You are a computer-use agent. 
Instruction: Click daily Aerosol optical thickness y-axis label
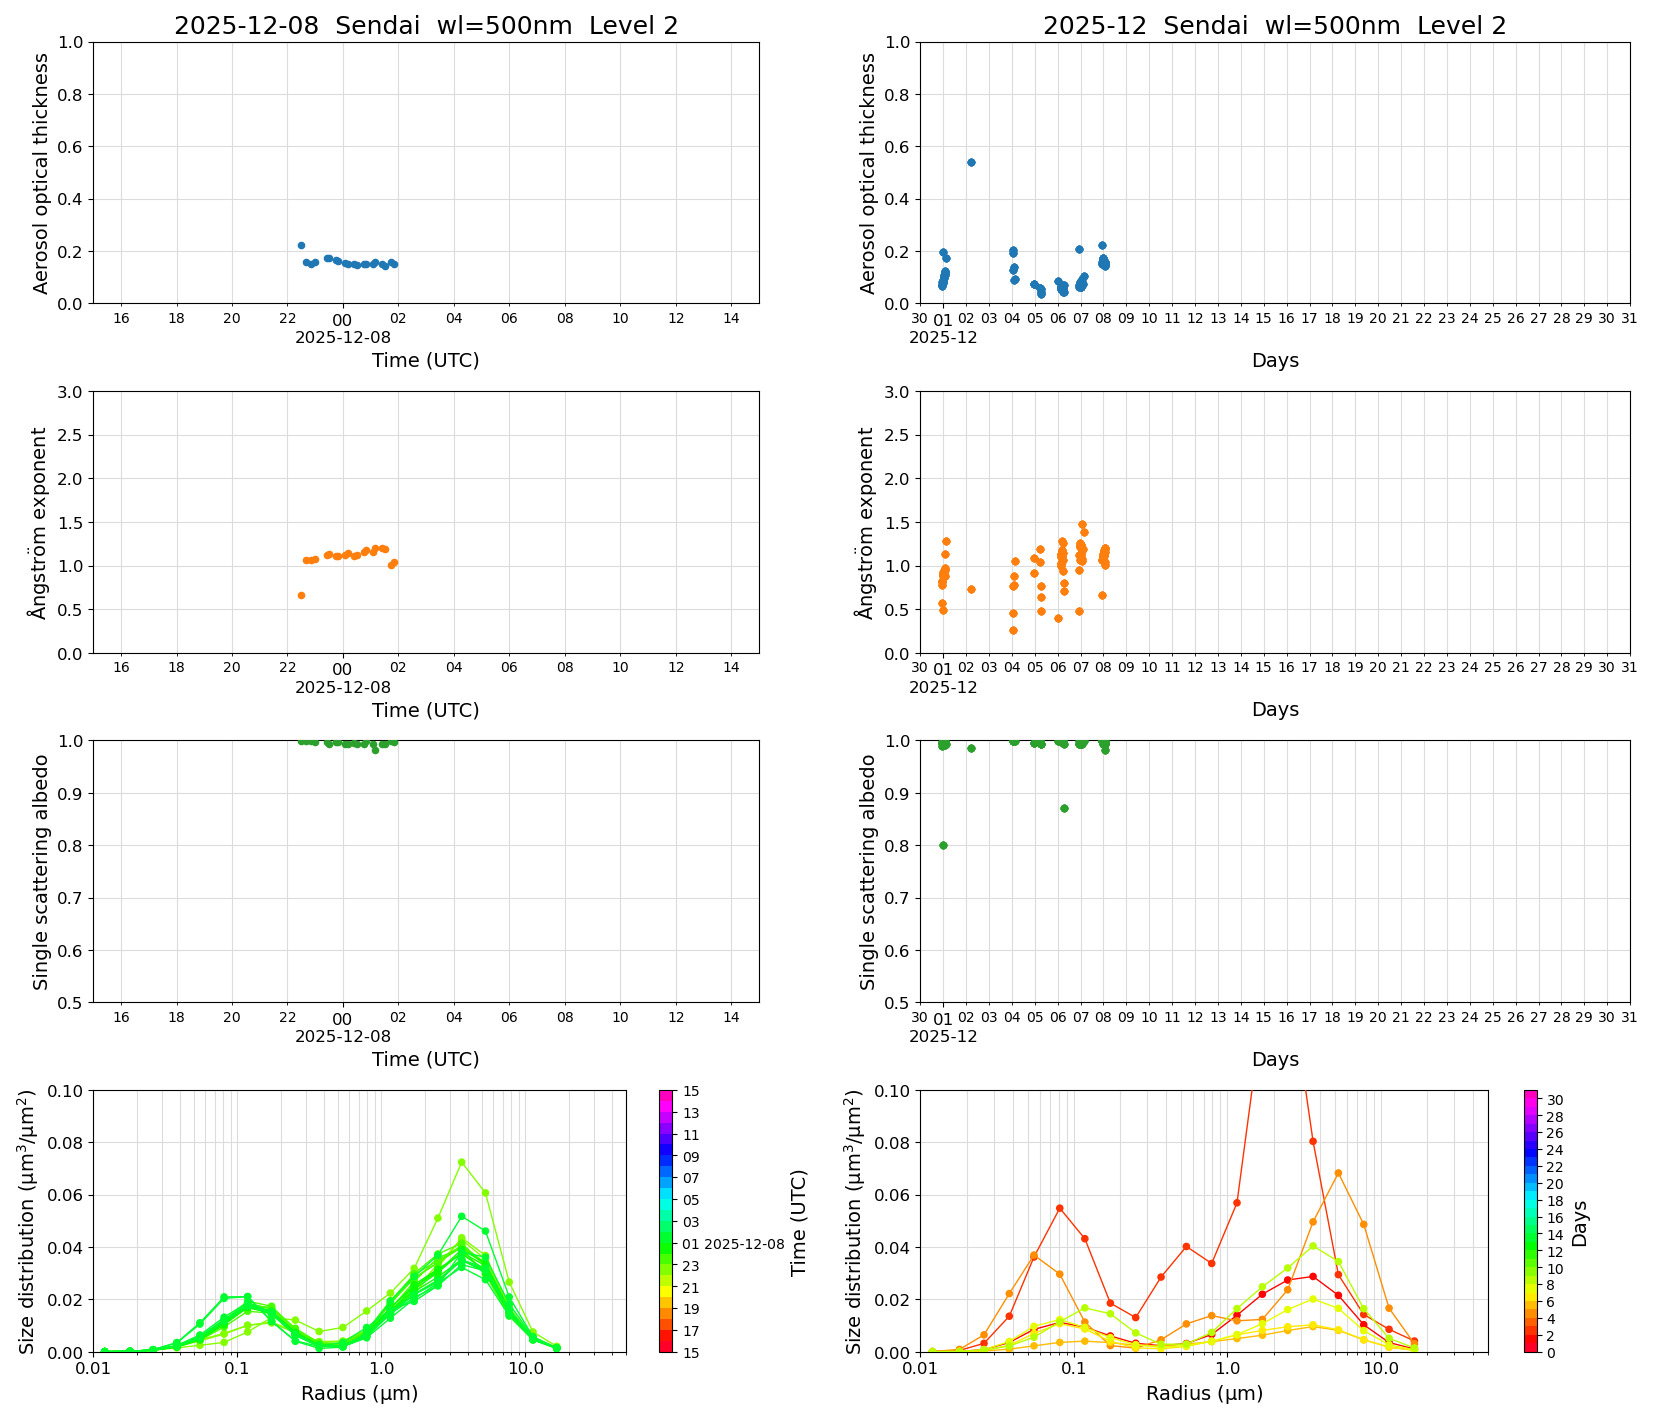(x=41, y=173)
